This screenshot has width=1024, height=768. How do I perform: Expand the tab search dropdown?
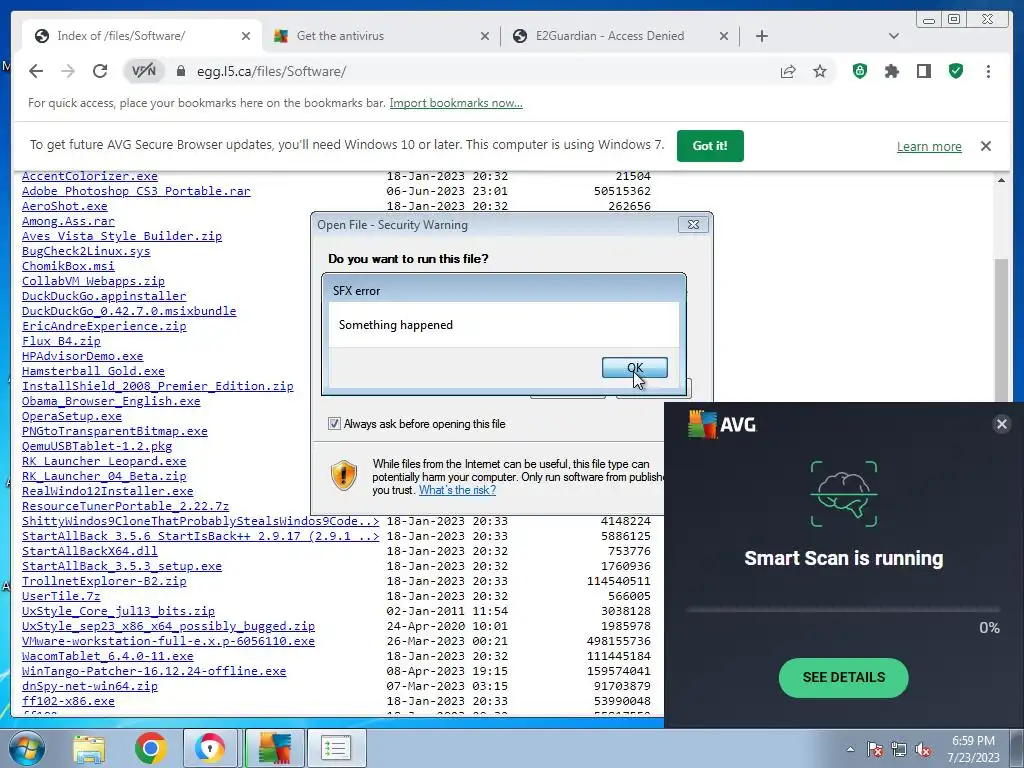[894, 36]
